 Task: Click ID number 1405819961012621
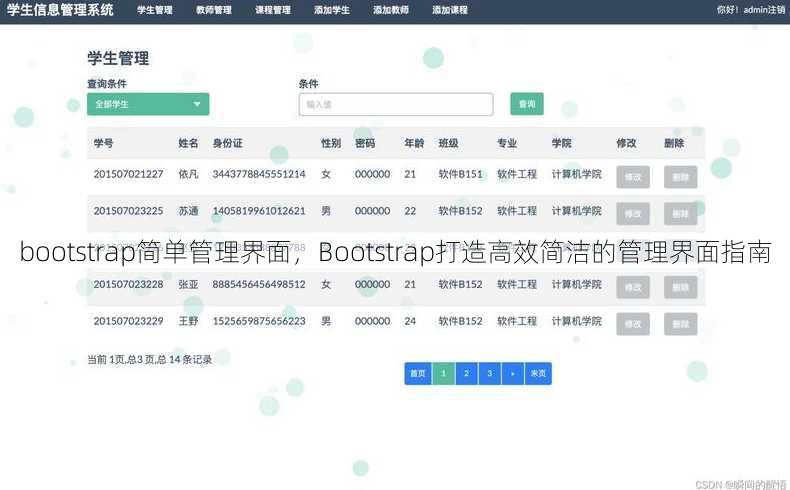(x=259, y=211)
